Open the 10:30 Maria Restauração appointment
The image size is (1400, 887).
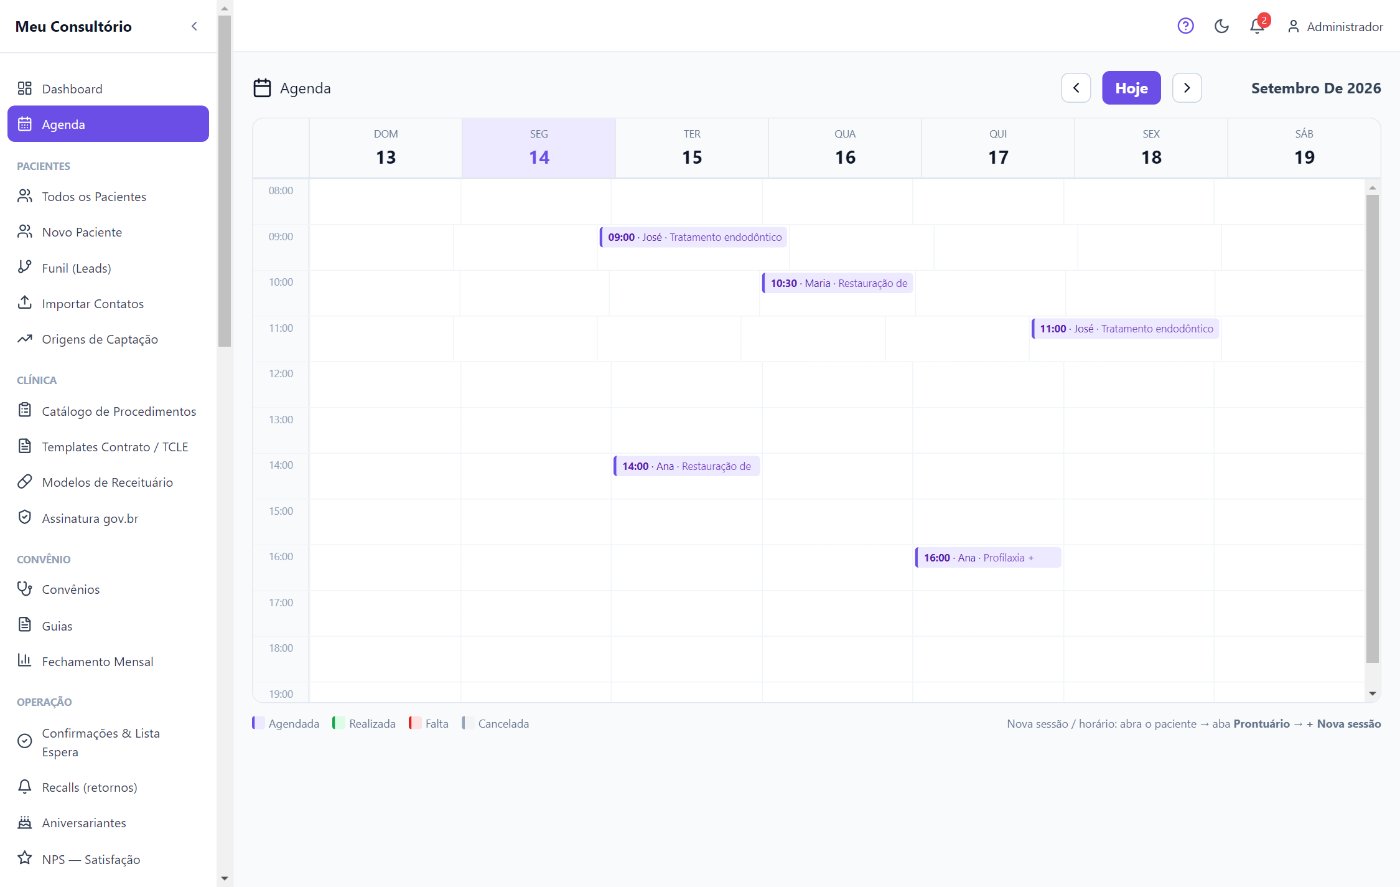pos(837,283)
